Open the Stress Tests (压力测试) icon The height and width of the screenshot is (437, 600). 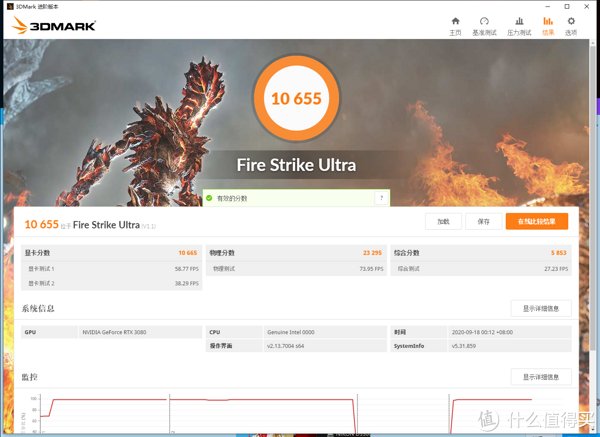tap(519, 26)
